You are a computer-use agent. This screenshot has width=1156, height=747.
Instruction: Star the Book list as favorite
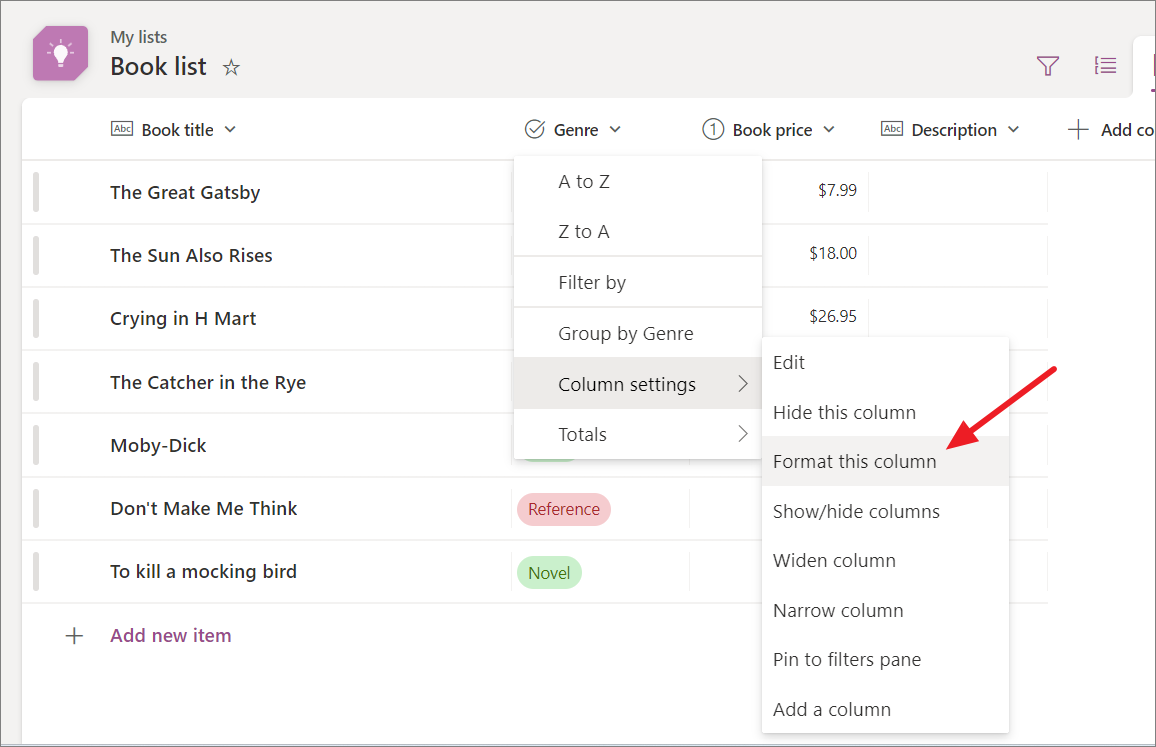point(230,67)
